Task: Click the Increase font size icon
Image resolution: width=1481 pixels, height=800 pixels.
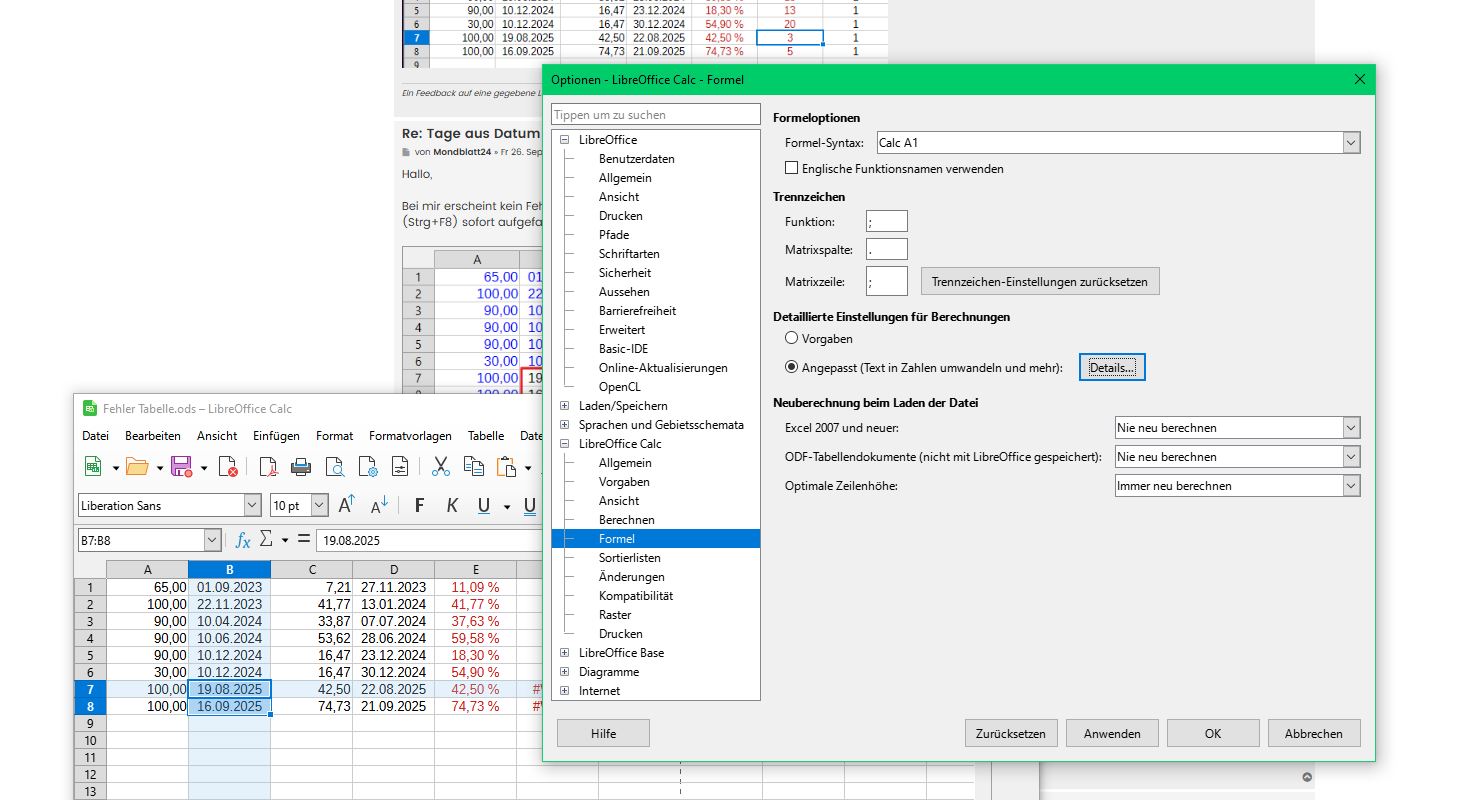Action: point(347,506)
